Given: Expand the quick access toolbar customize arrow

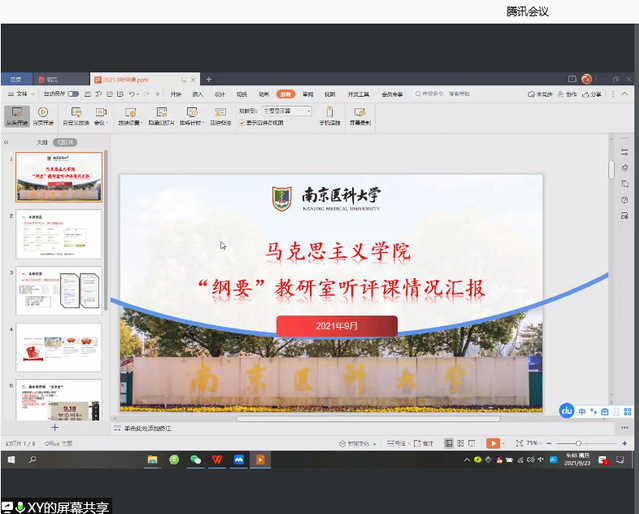Looking at the screenshot, I should click(158, 94).
